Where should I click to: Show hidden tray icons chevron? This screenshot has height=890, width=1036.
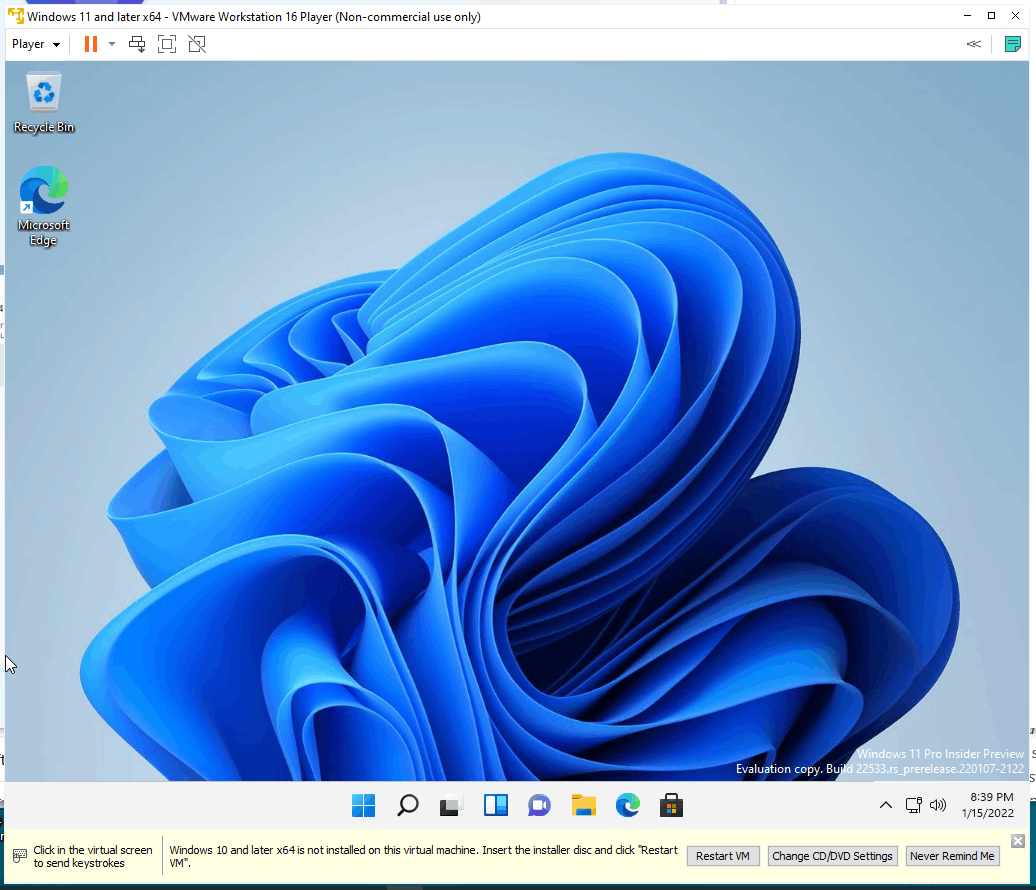(x=885, y=805)
